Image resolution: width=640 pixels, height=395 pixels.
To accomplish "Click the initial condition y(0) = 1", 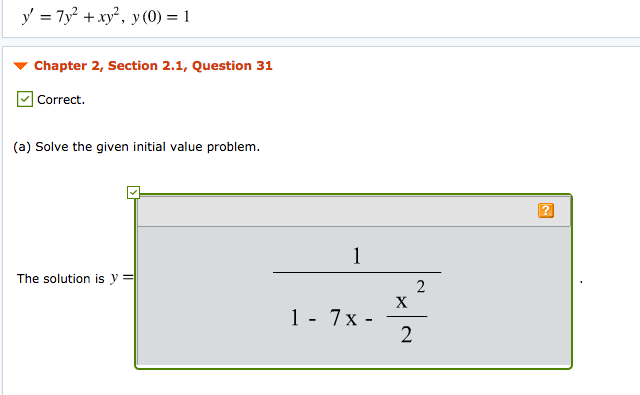I will (x=161, y=17).
